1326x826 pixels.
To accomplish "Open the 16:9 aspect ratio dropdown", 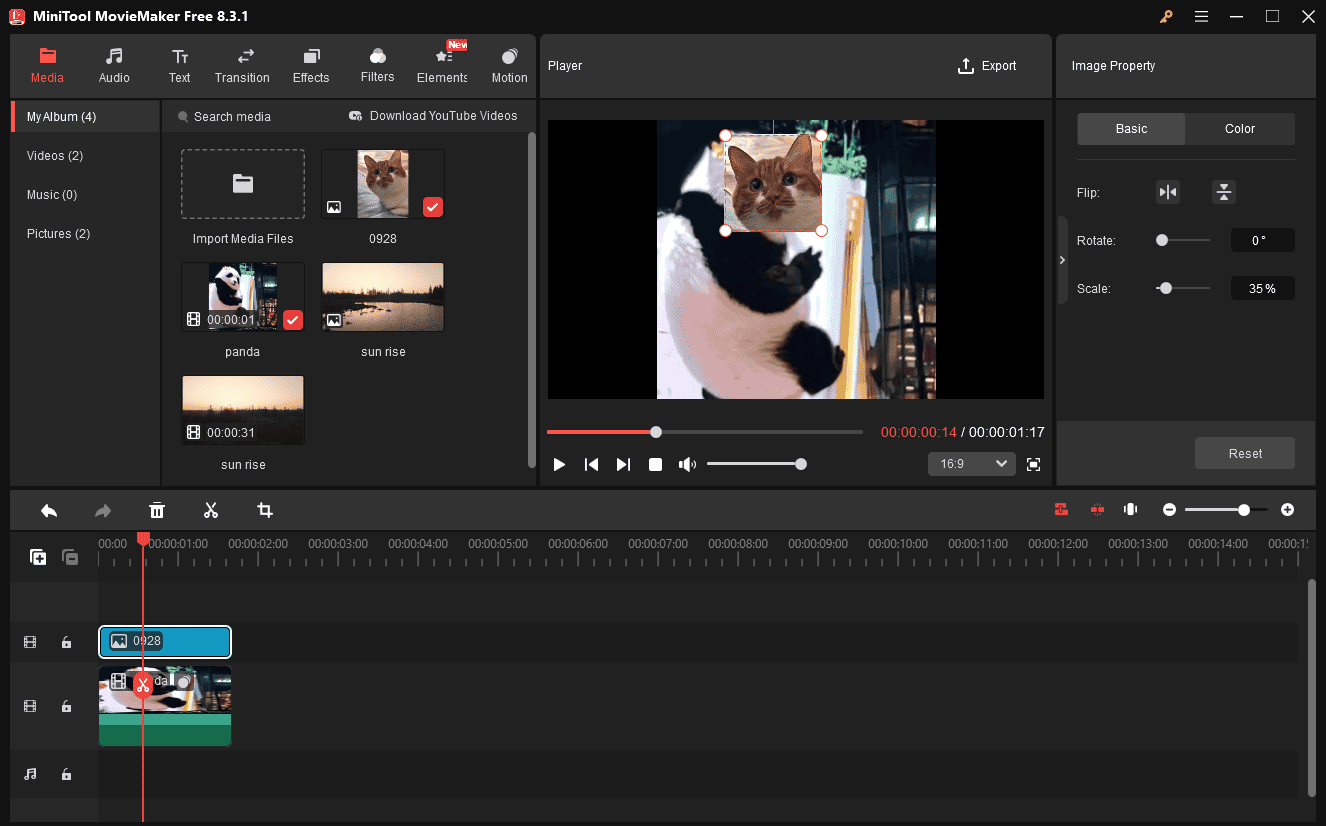I will click(971, 463).
